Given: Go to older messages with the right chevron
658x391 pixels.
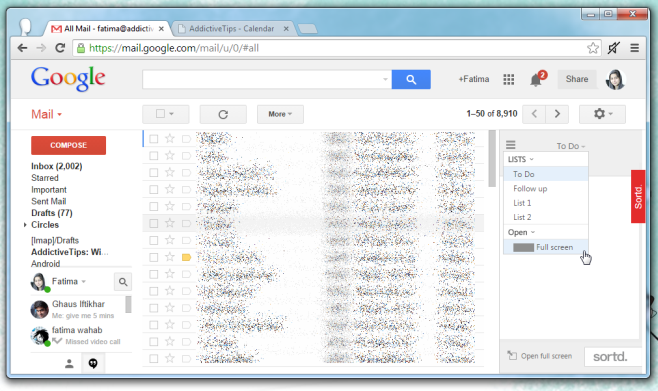Looking at the screenshot, I should 557,114.
